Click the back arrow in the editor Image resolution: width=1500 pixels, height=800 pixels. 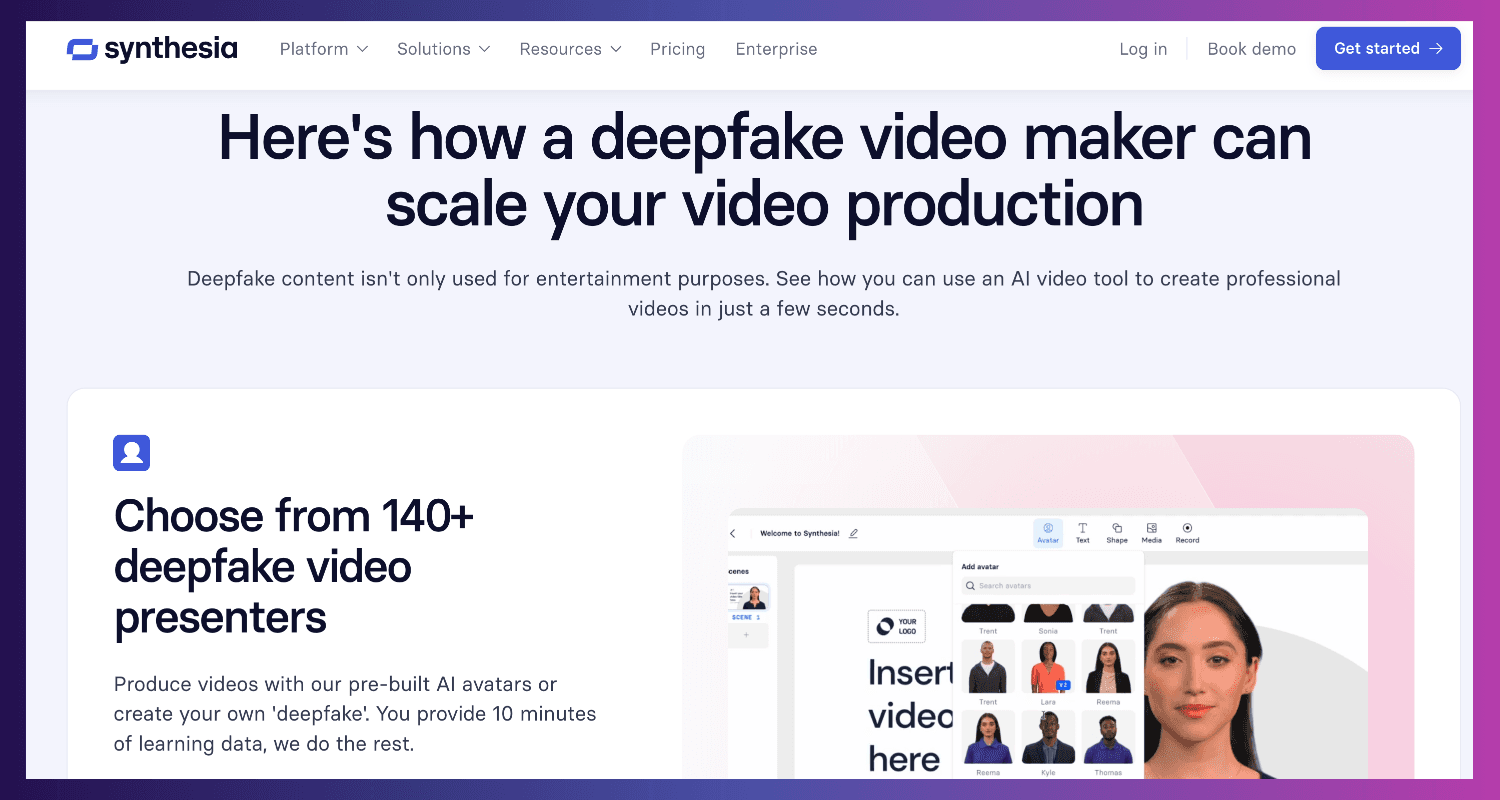(x=733, y=534)
